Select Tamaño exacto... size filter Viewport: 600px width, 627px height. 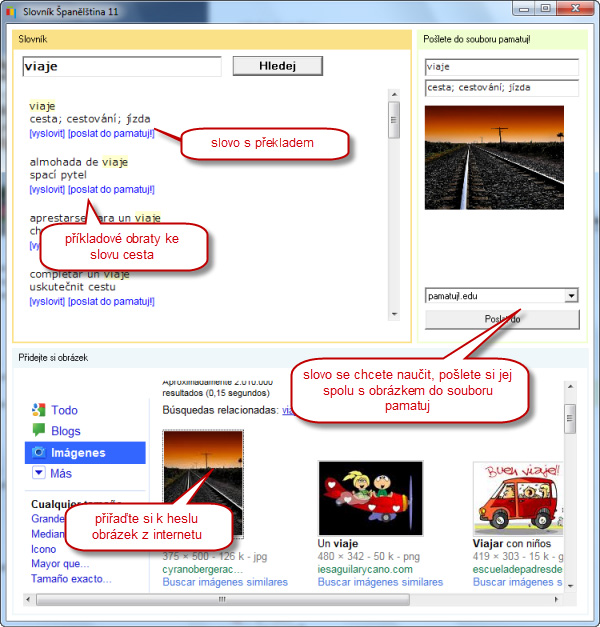coord(72,579)
